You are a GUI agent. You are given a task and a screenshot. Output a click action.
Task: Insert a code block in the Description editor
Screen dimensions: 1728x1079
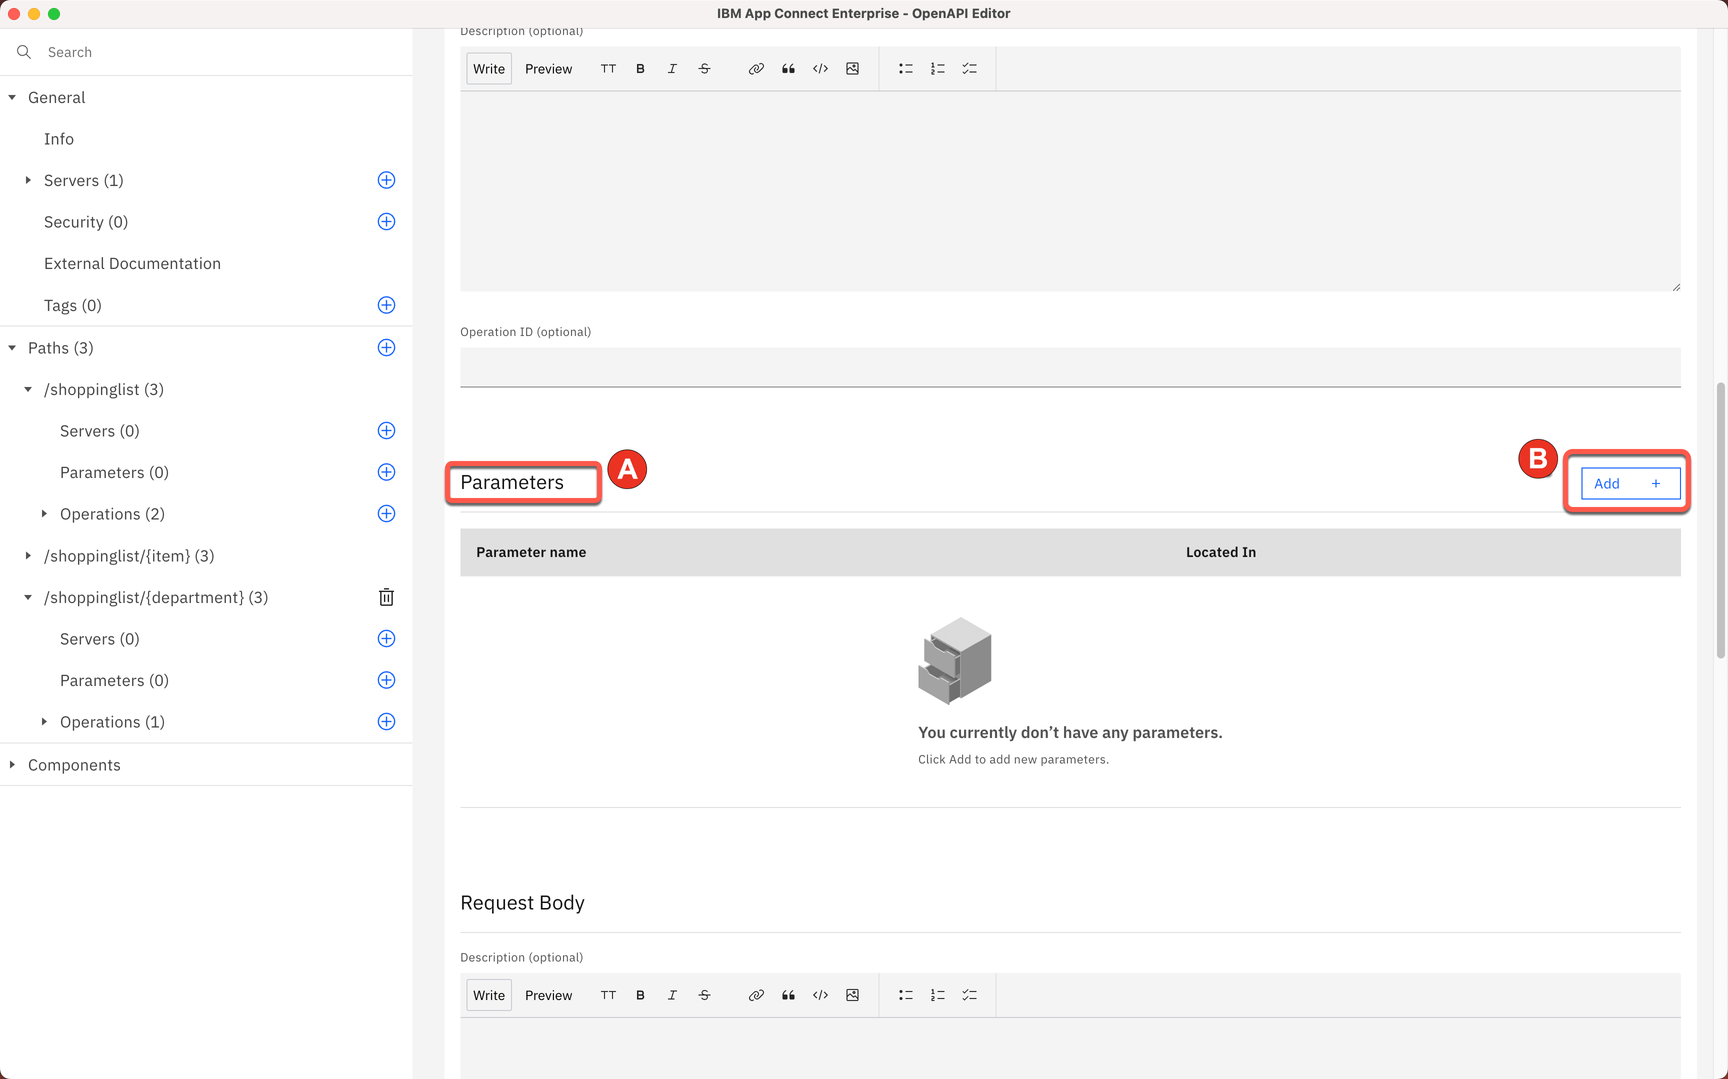point(820,68)
